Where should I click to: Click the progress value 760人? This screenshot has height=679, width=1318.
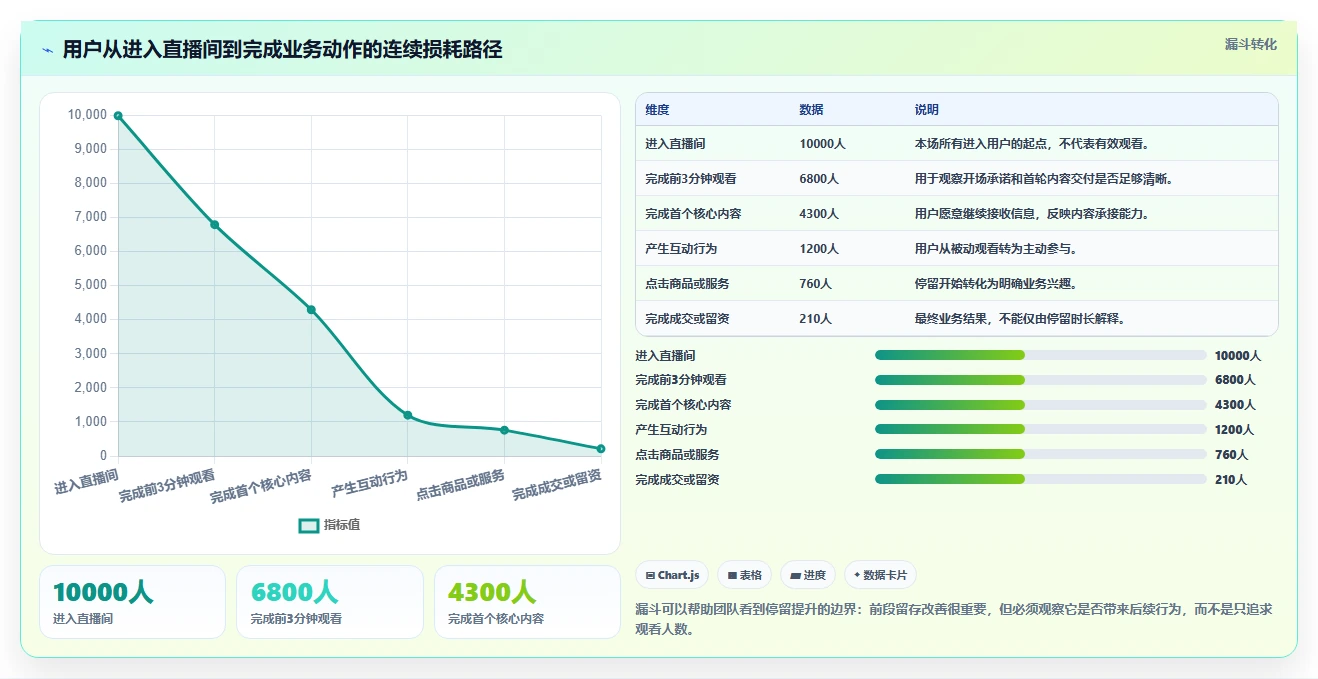pyautogui.click(x=1231, y=455)
